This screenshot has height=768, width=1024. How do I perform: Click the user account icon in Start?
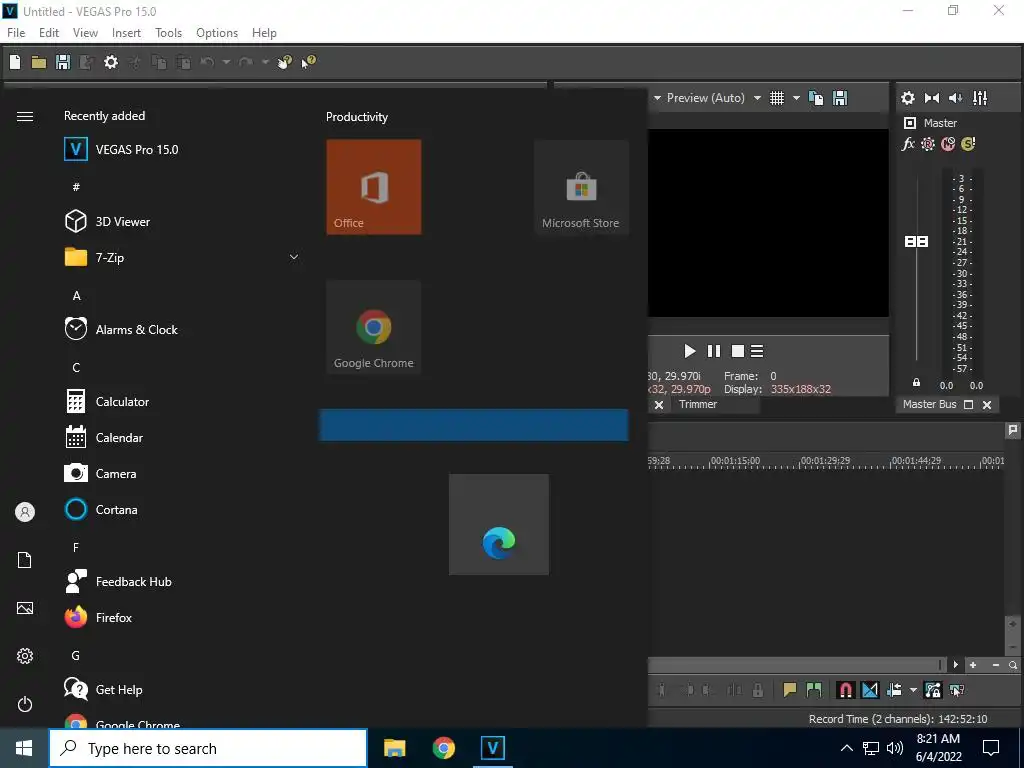tap(25, 512)
